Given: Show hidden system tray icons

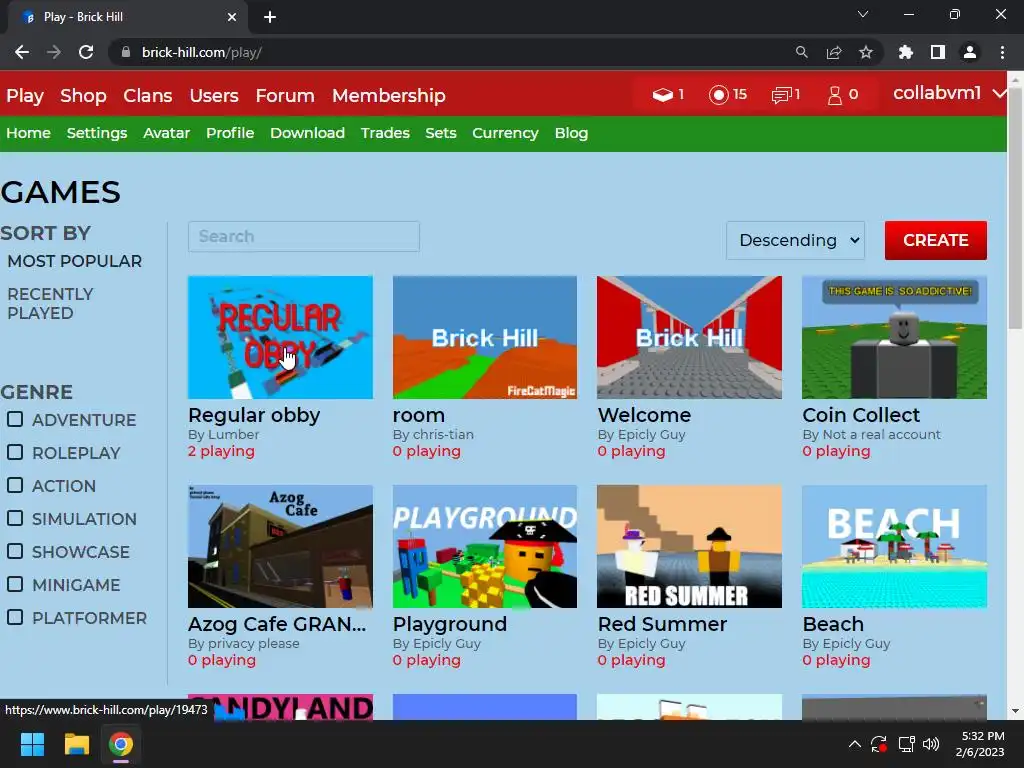Looking at the screenshot, I should pyautogui.click(x=854, y=744).
